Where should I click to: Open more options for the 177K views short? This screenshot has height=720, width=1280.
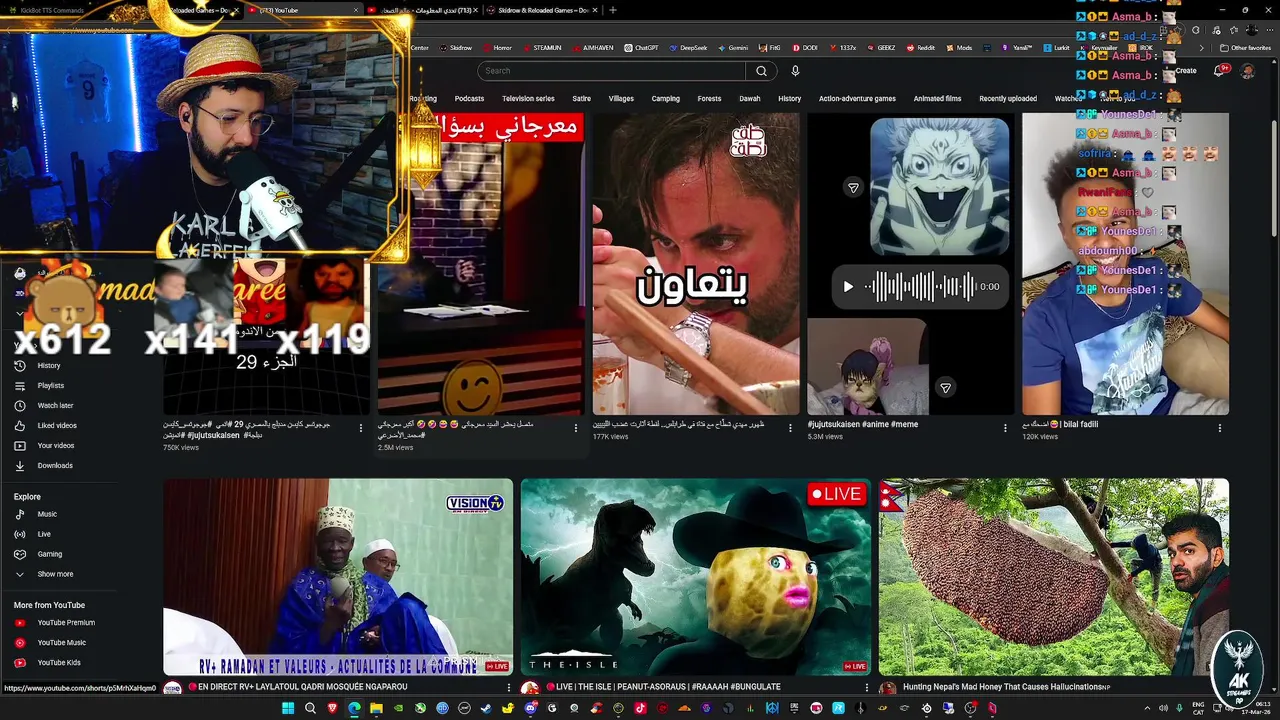click(x=790, y=428)
